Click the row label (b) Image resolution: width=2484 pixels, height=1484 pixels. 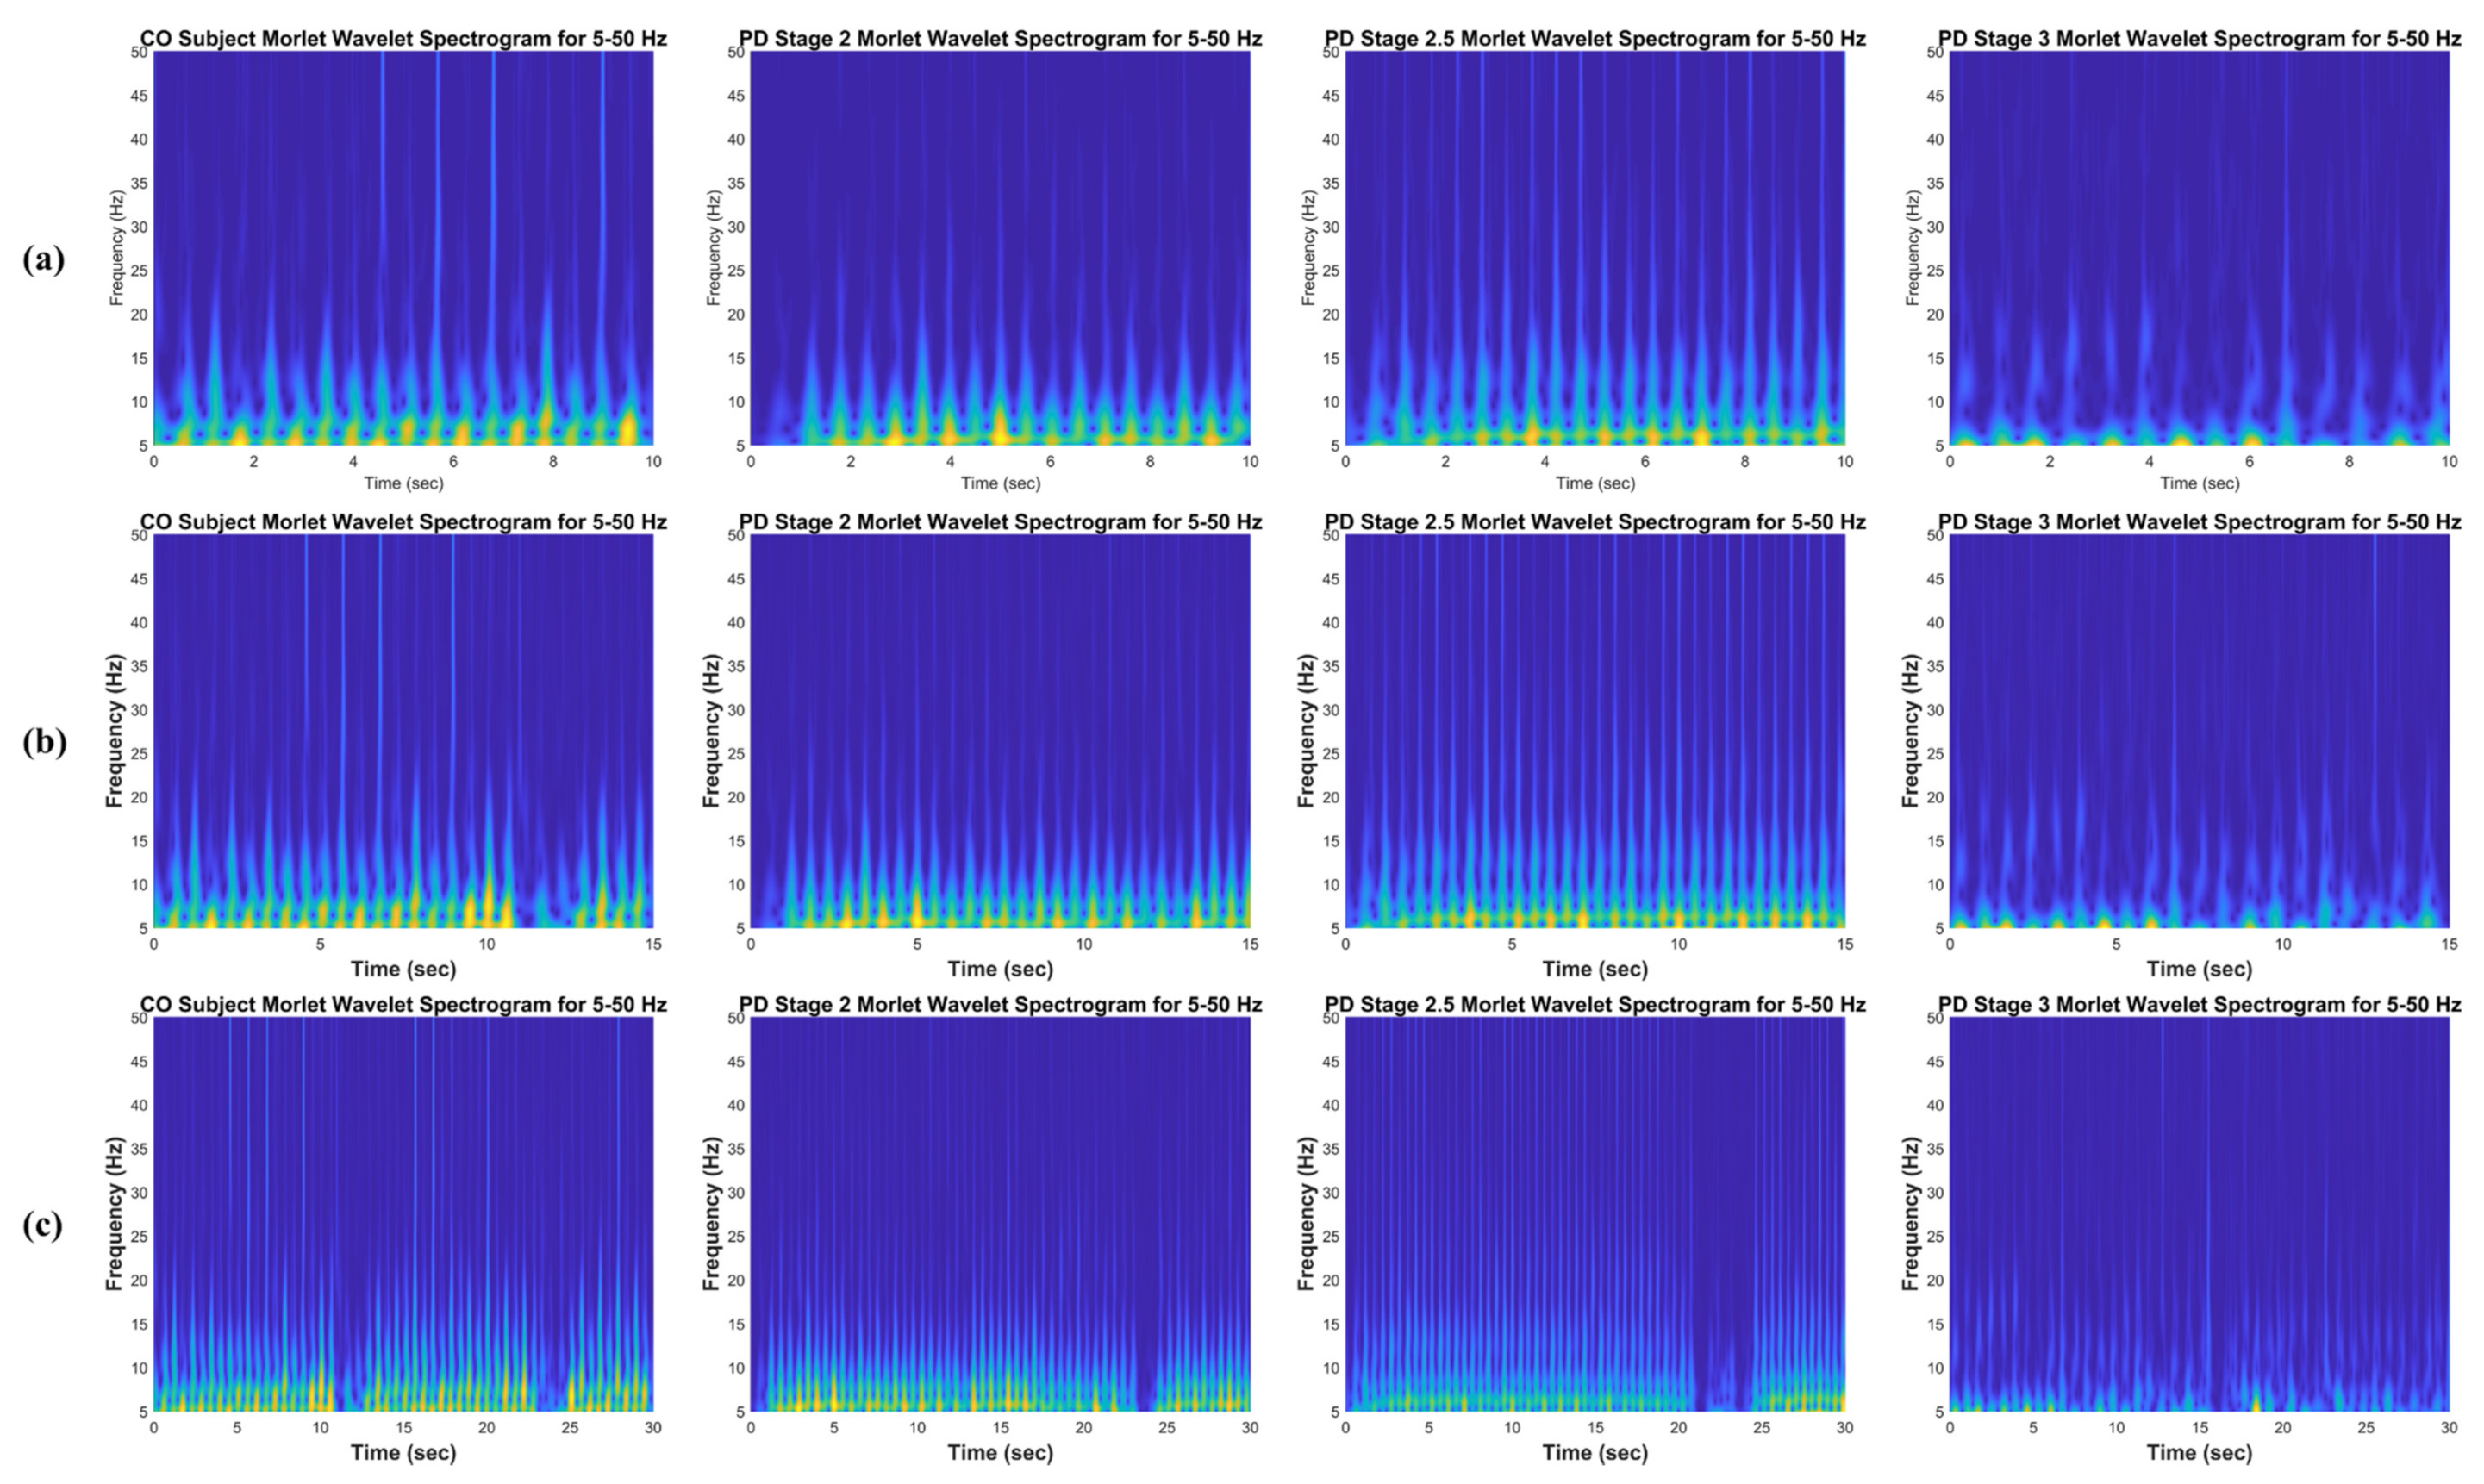pyautogui.click(x=44, y=742)
